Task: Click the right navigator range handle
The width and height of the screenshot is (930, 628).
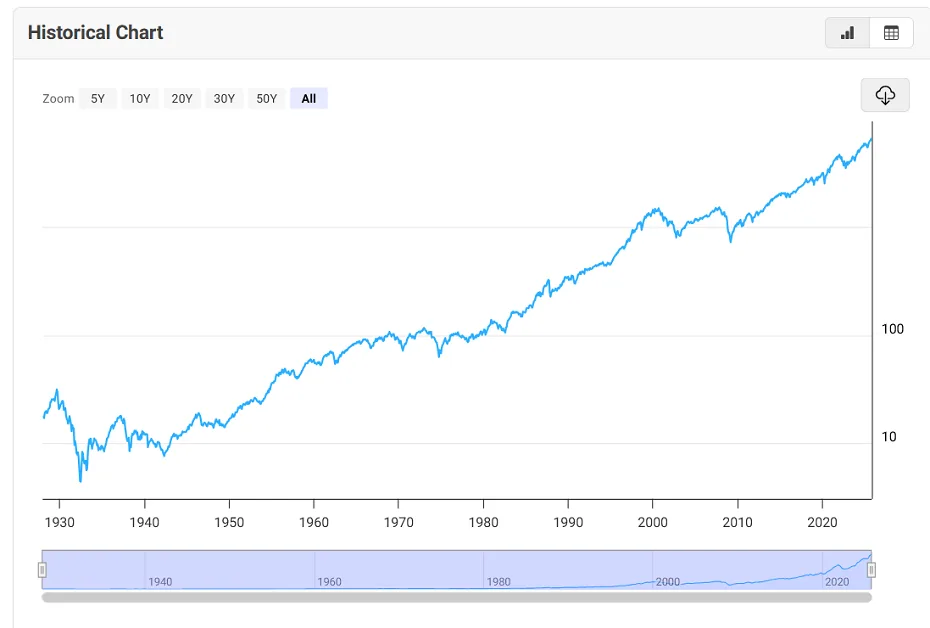Action: coord(871,570)
